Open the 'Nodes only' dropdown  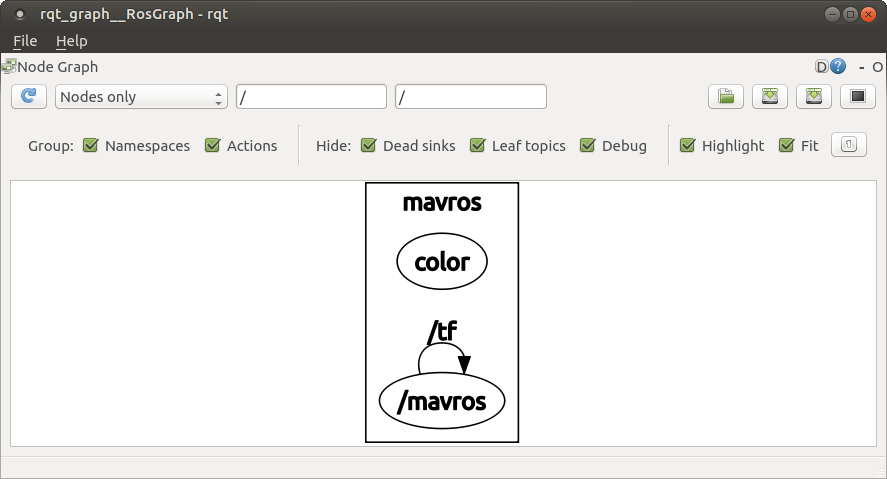click(141, 97)
